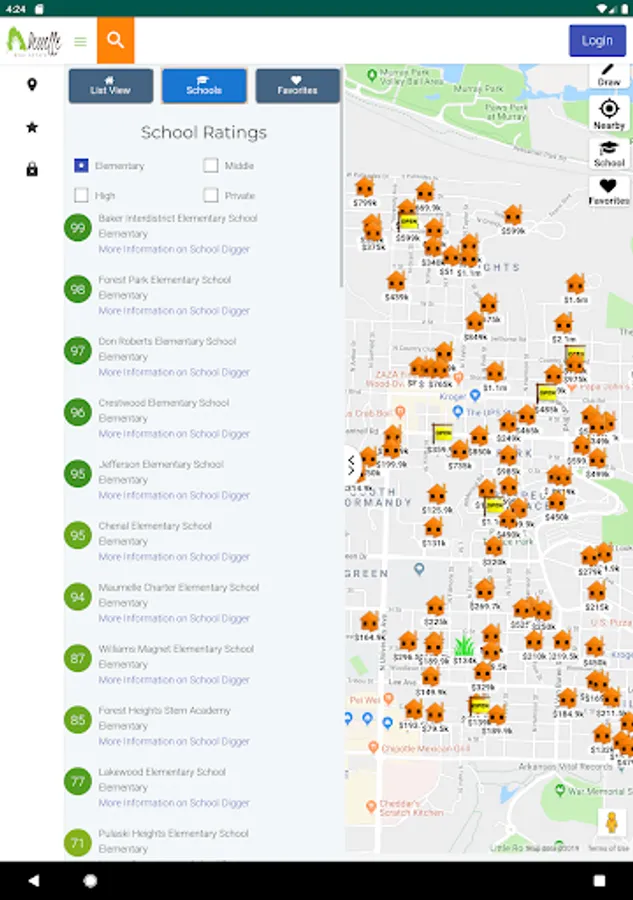Open School Digger link for Forest Park Elementary
This screenshot has width=633, height=900.
tap(174, 311)
